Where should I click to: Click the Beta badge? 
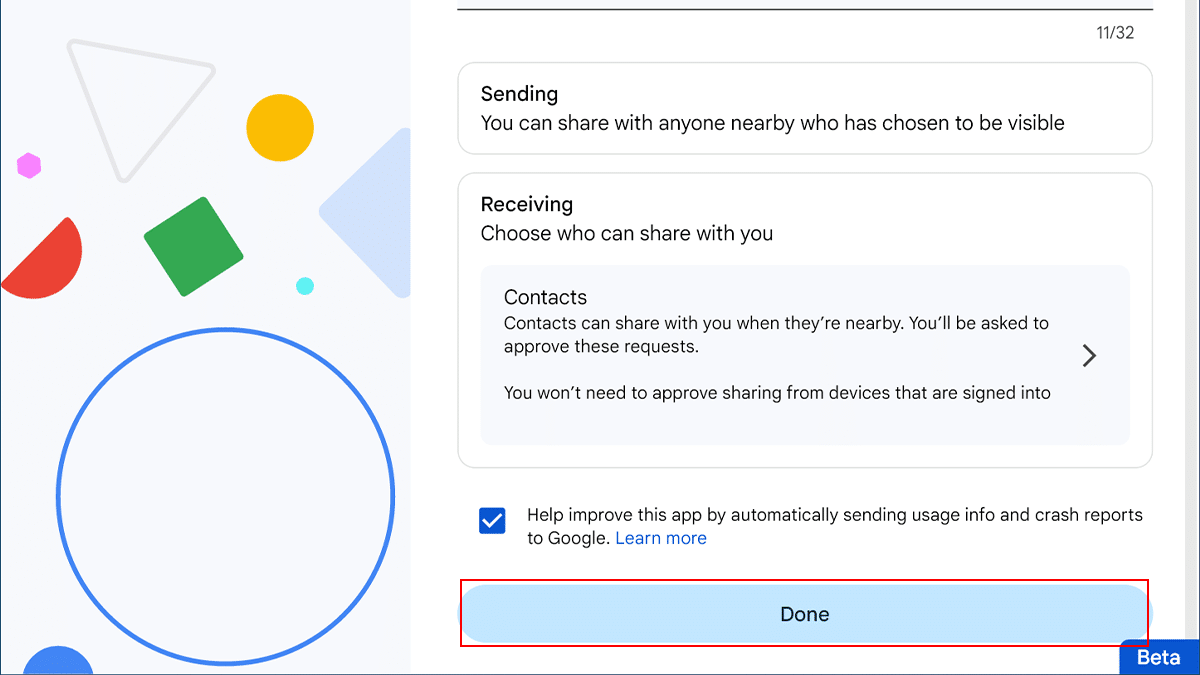(1159, 658)
